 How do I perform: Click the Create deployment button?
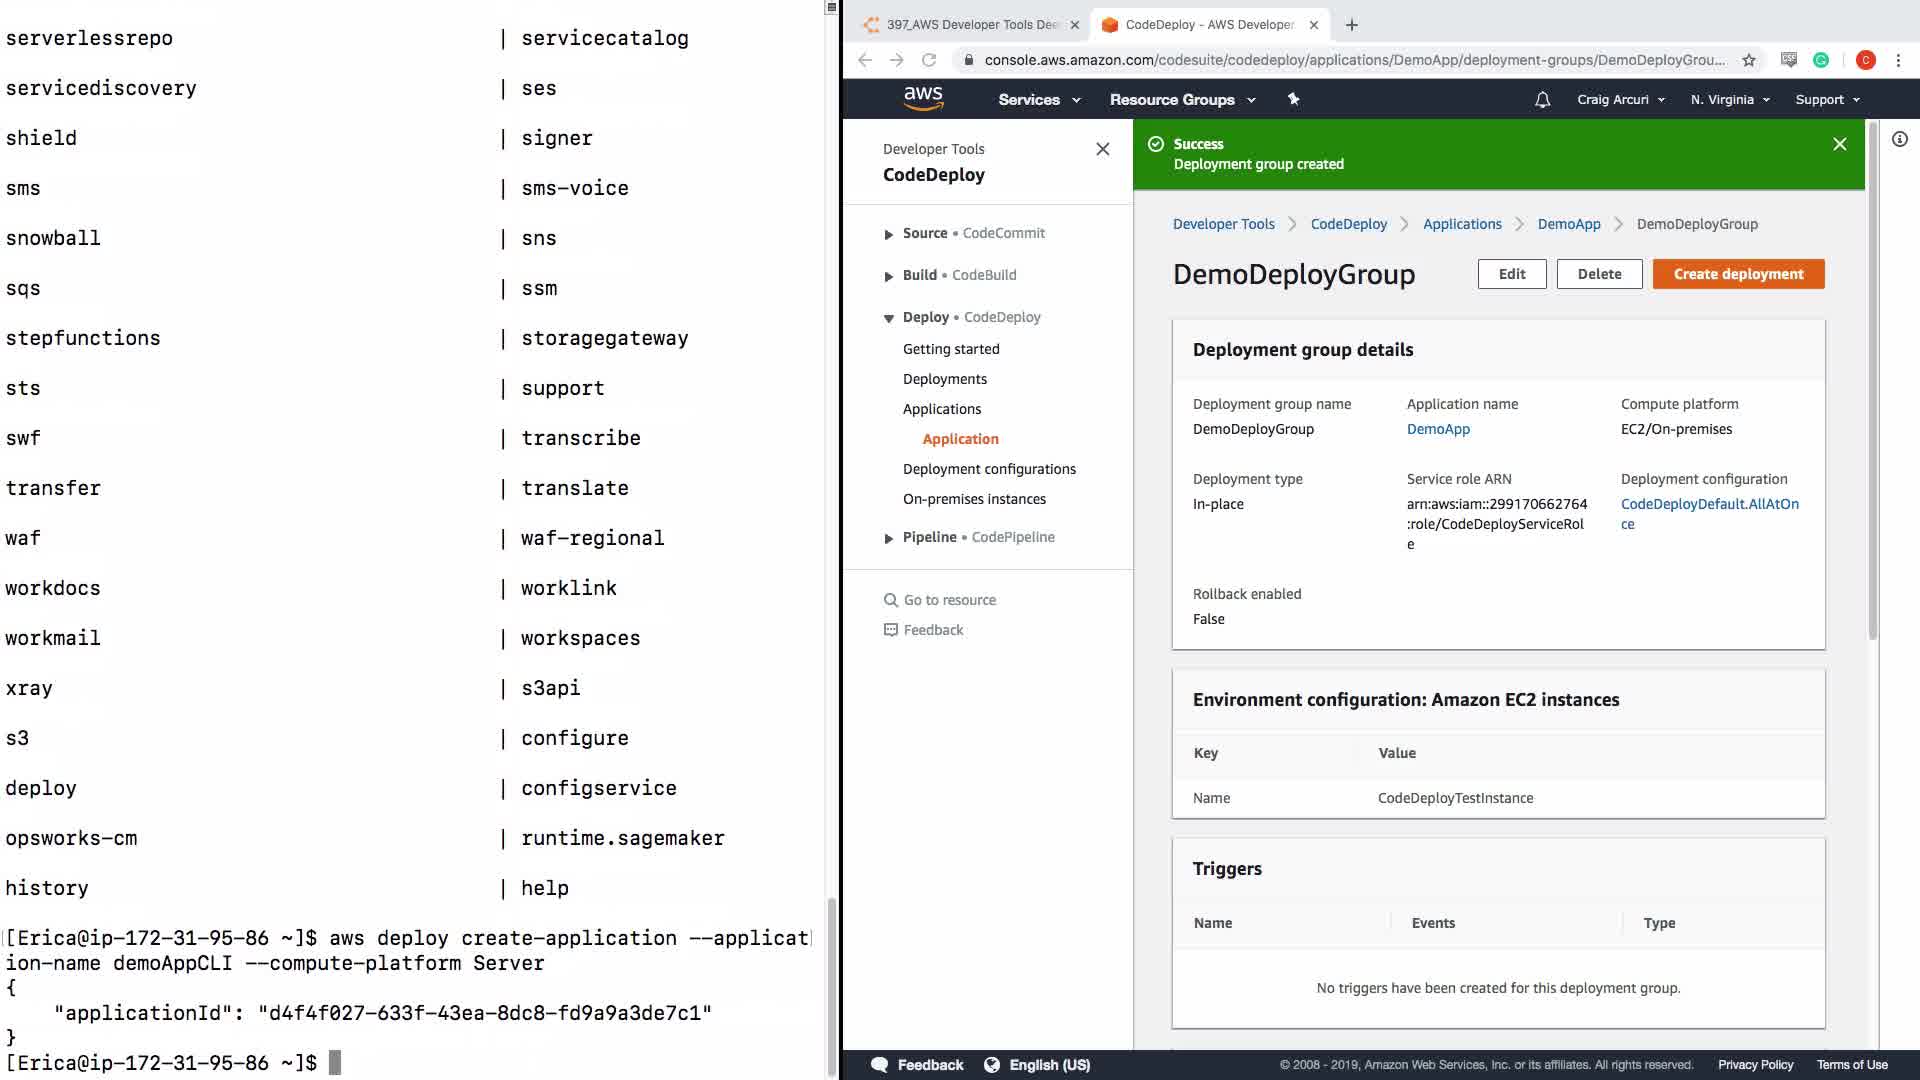tap(1738, 274)
